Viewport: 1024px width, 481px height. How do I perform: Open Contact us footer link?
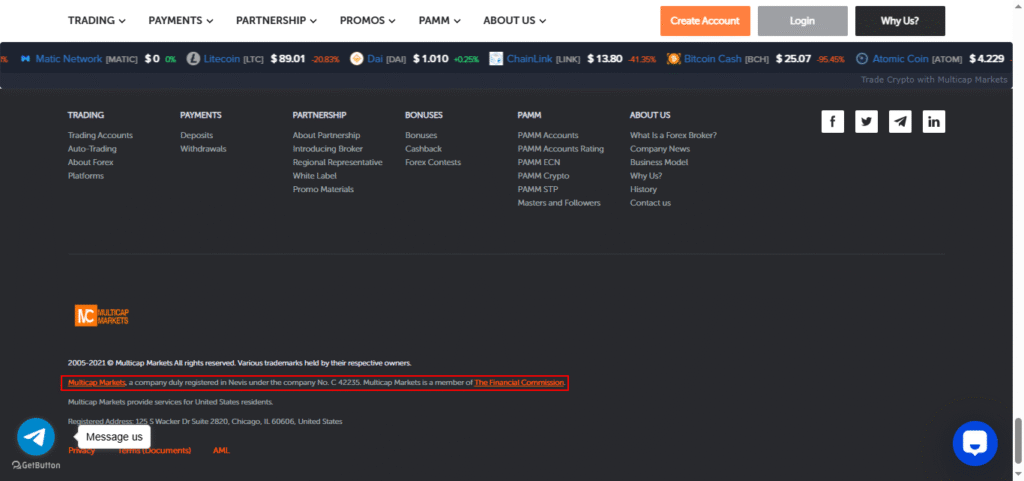[x=650, y=203]
